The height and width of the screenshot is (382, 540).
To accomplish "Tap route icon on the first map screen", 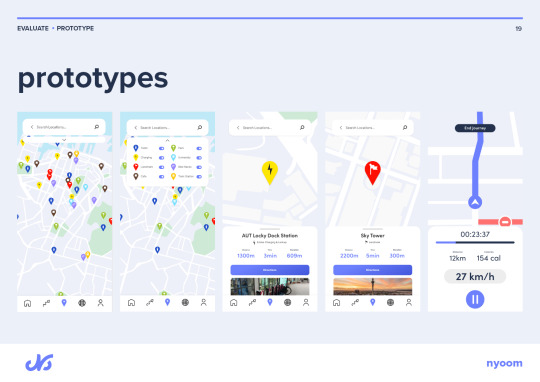I will (x=46, y=303).
